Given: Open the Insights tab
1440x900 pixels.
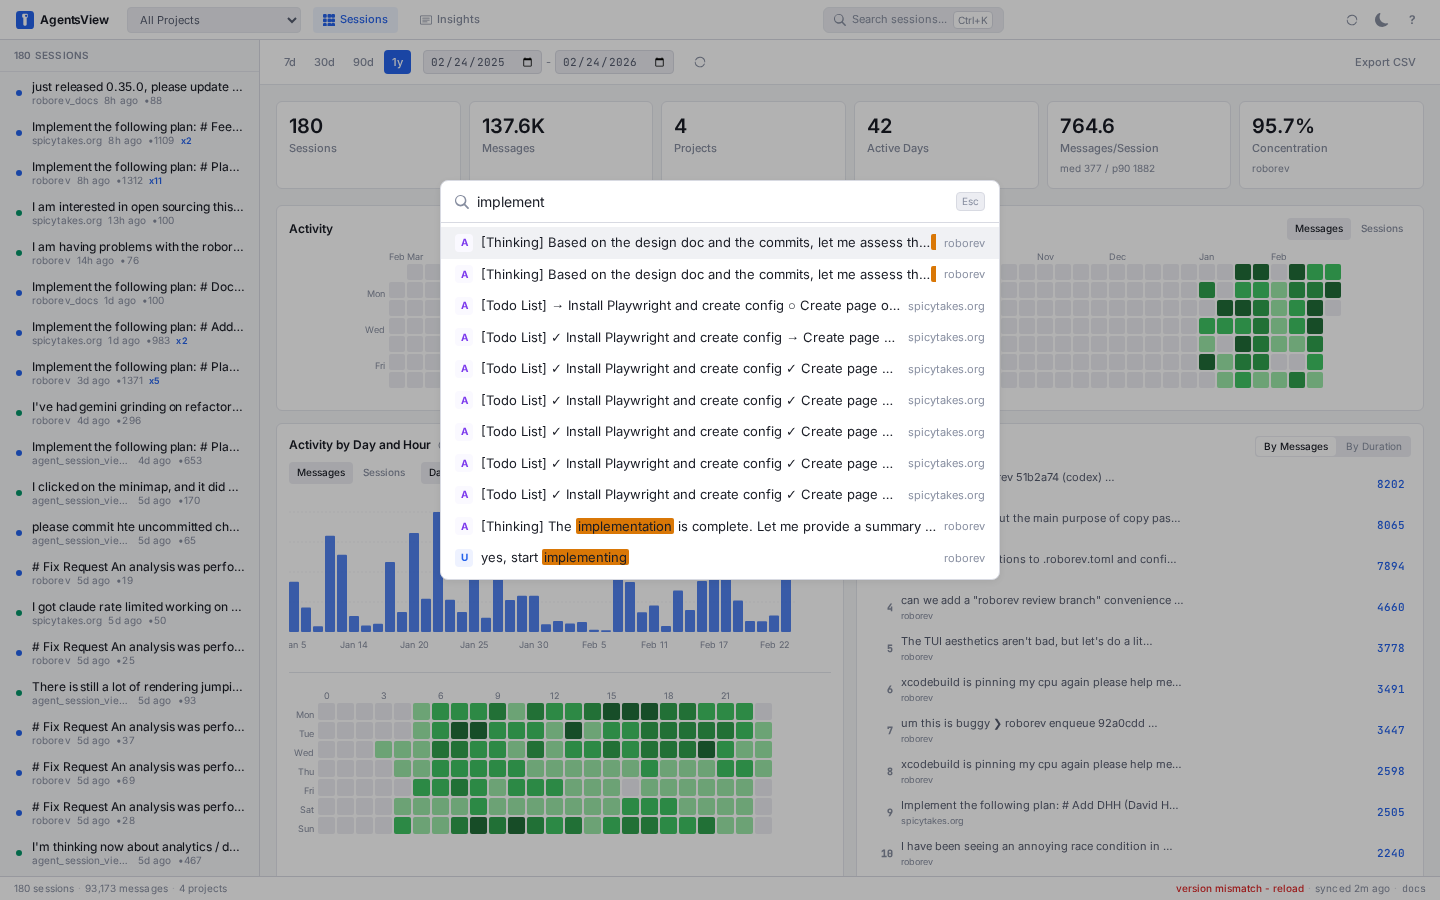Looking at the screenshot, I should tap(450, 20).
